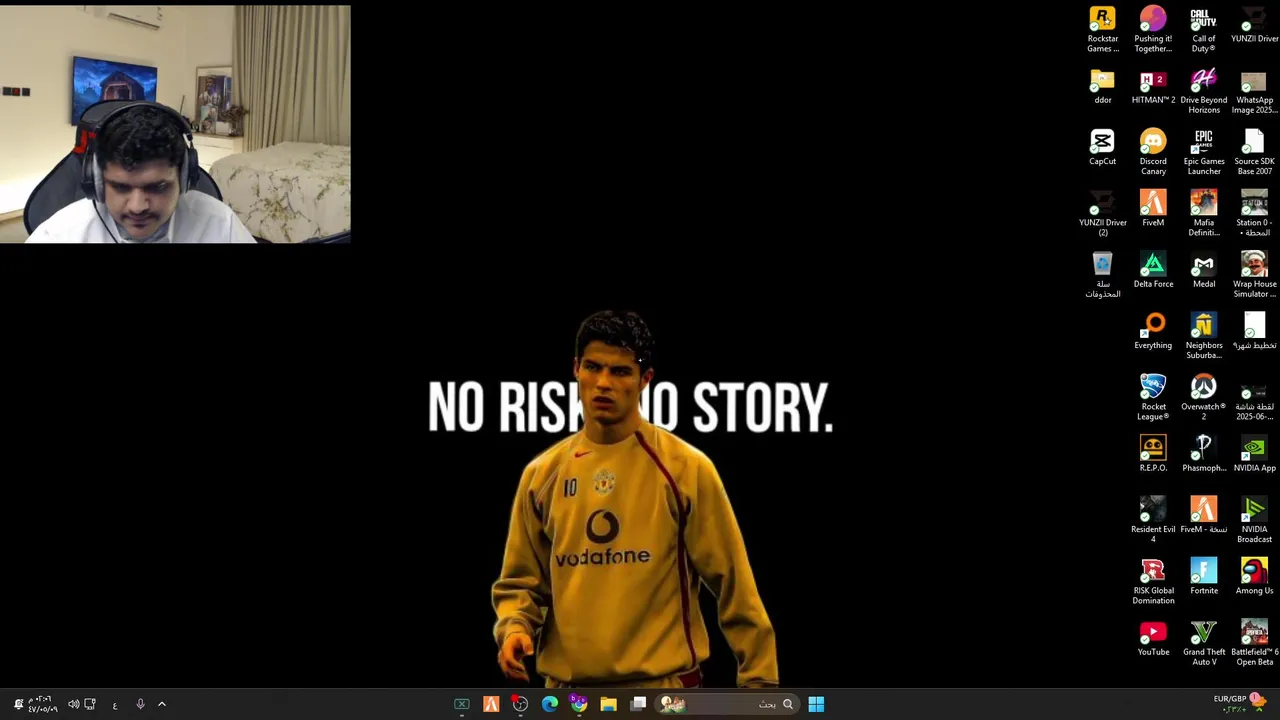1280x720 pixels.
Task: Expand the hidden system tray icons chevron
Action: (162, 704)
